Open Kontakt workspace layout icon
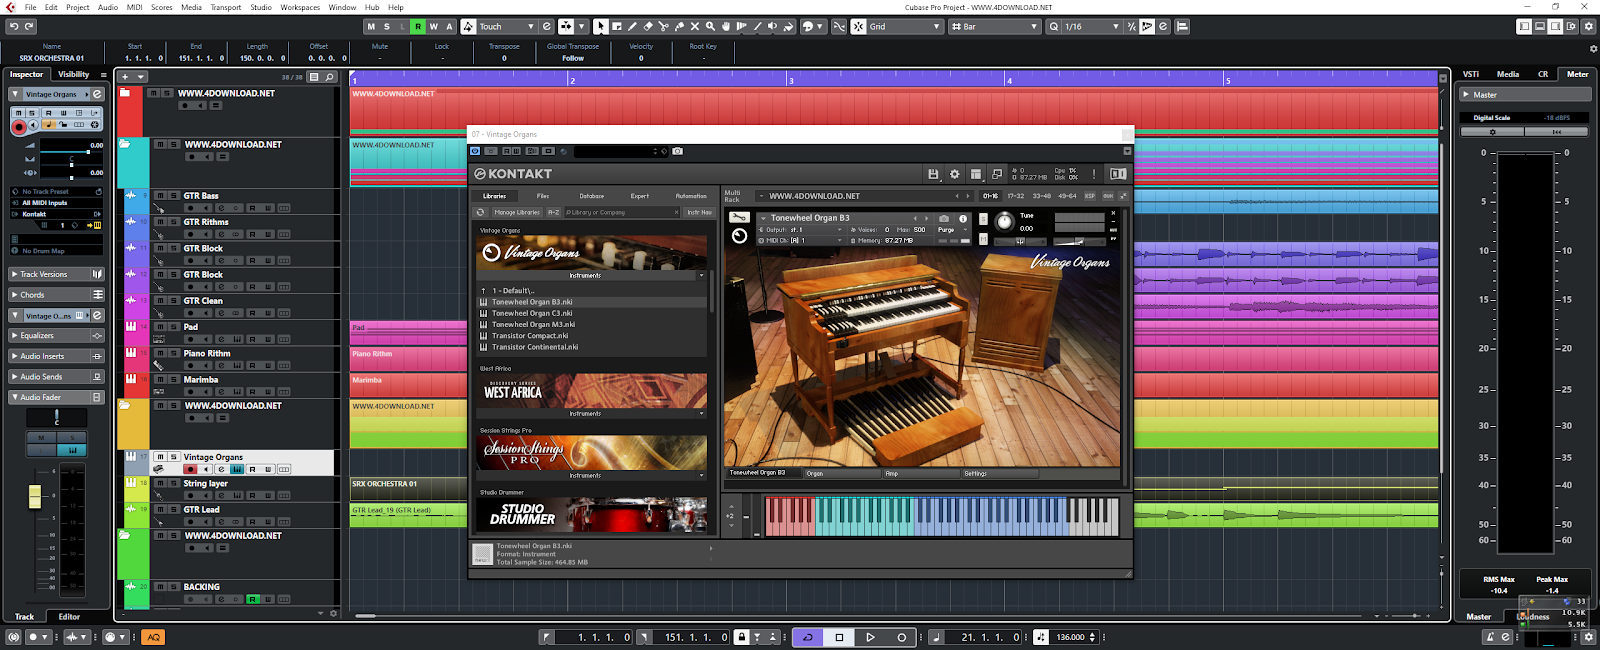The height and width of the screenshot is (650, 1600). coord(976,174)
